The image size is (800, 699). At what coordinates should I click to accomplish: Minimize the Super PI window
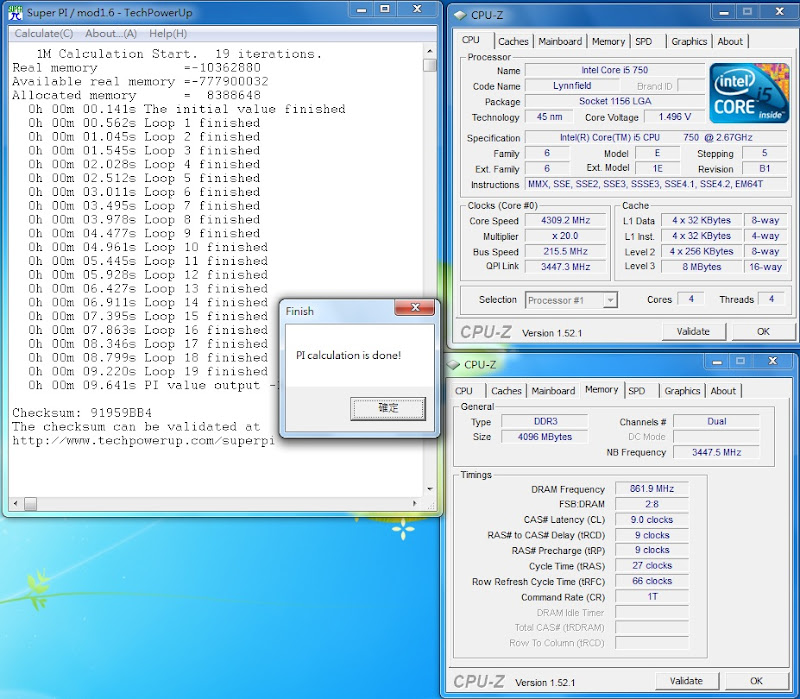(x=362, y=9)
